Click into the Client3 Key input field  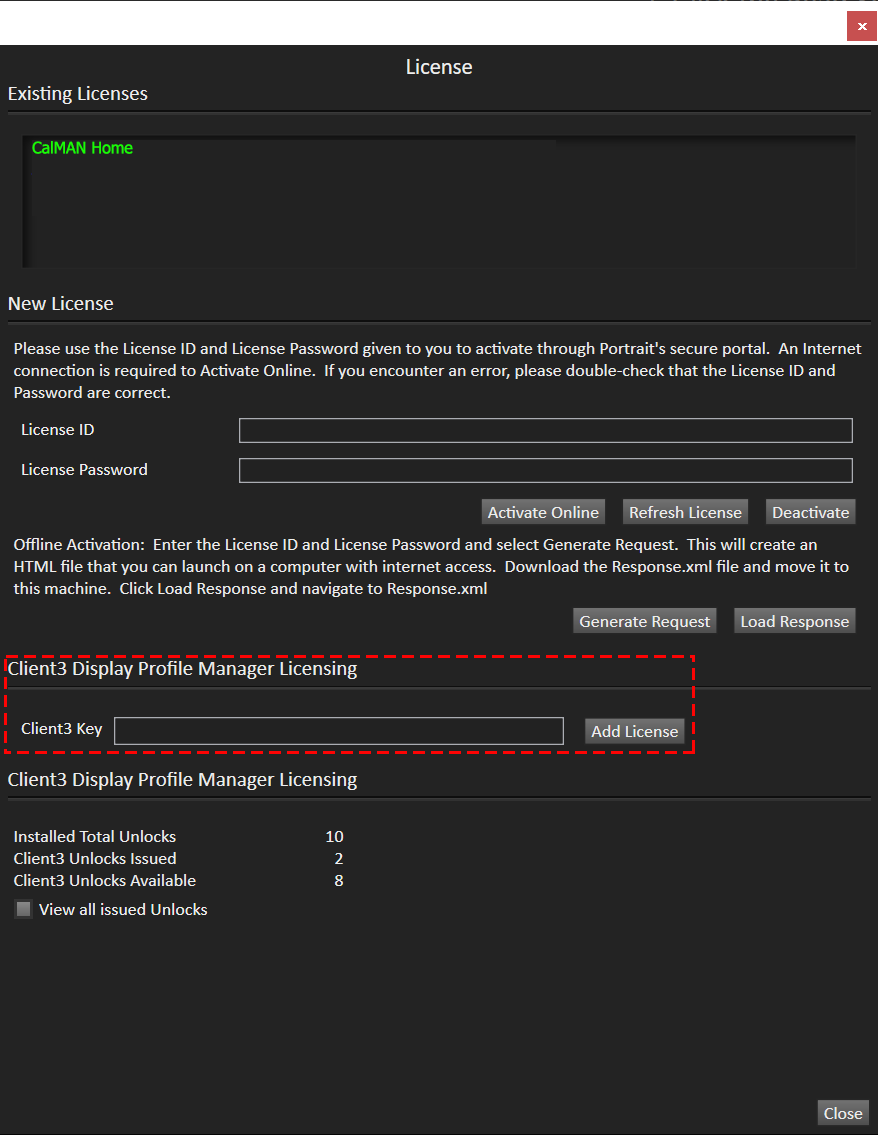coord(339,731)
